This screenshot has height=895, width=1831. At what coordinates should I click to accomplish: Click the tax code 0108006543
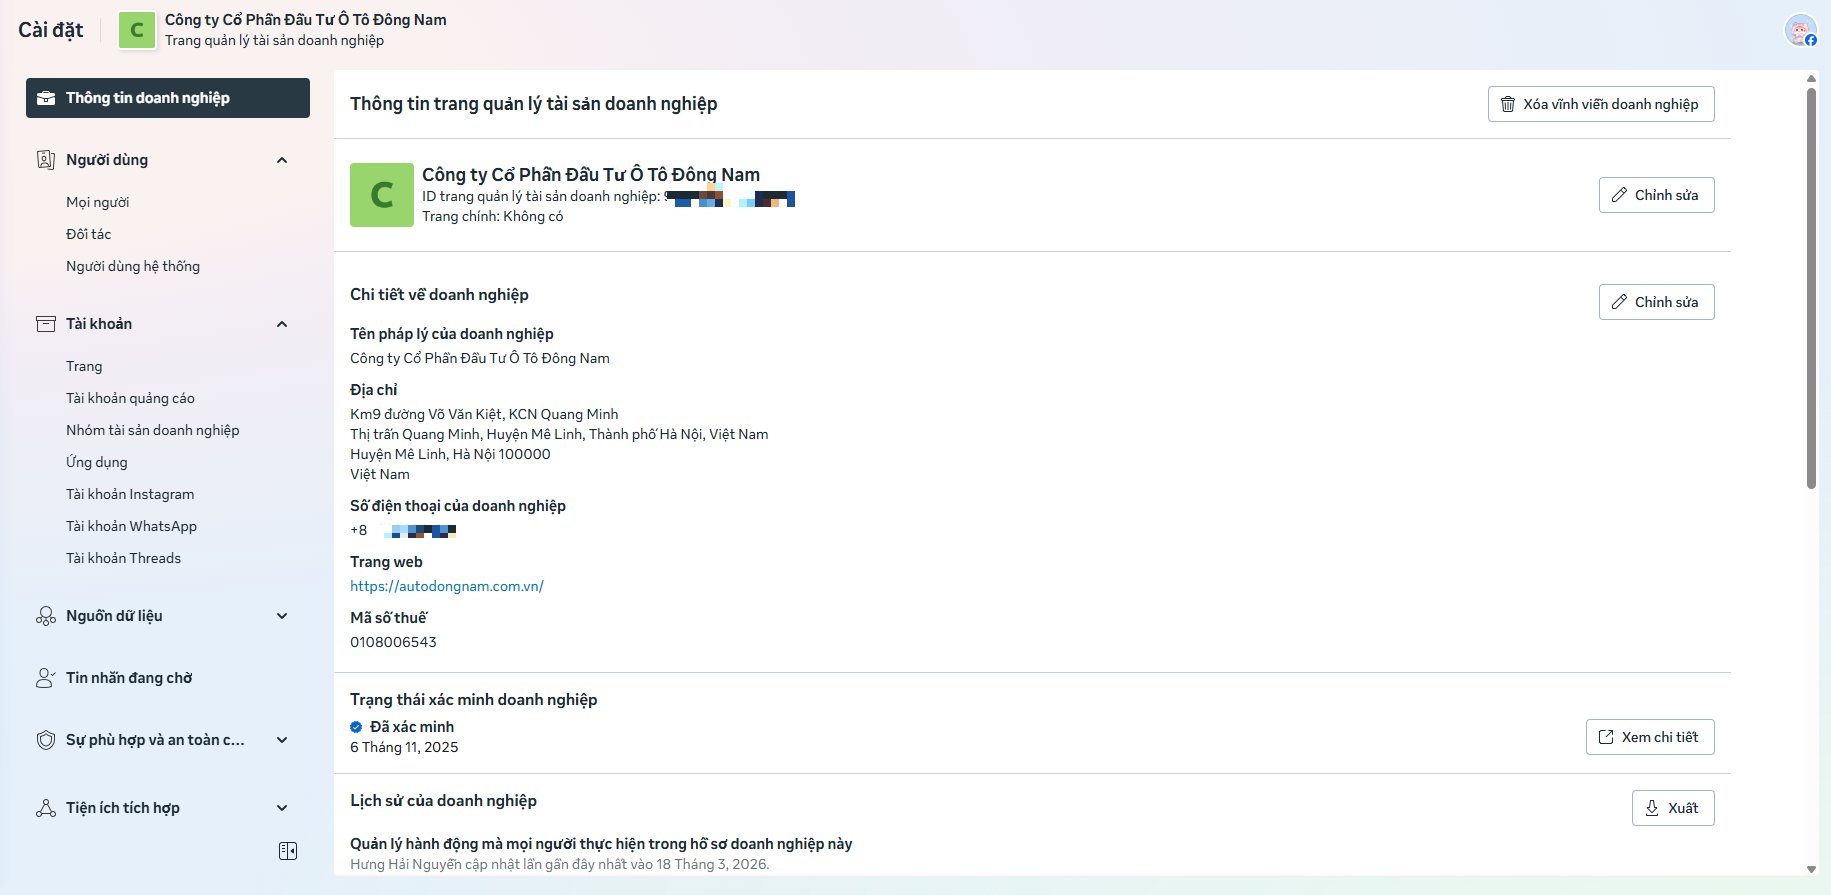click(x=393, y=642)
